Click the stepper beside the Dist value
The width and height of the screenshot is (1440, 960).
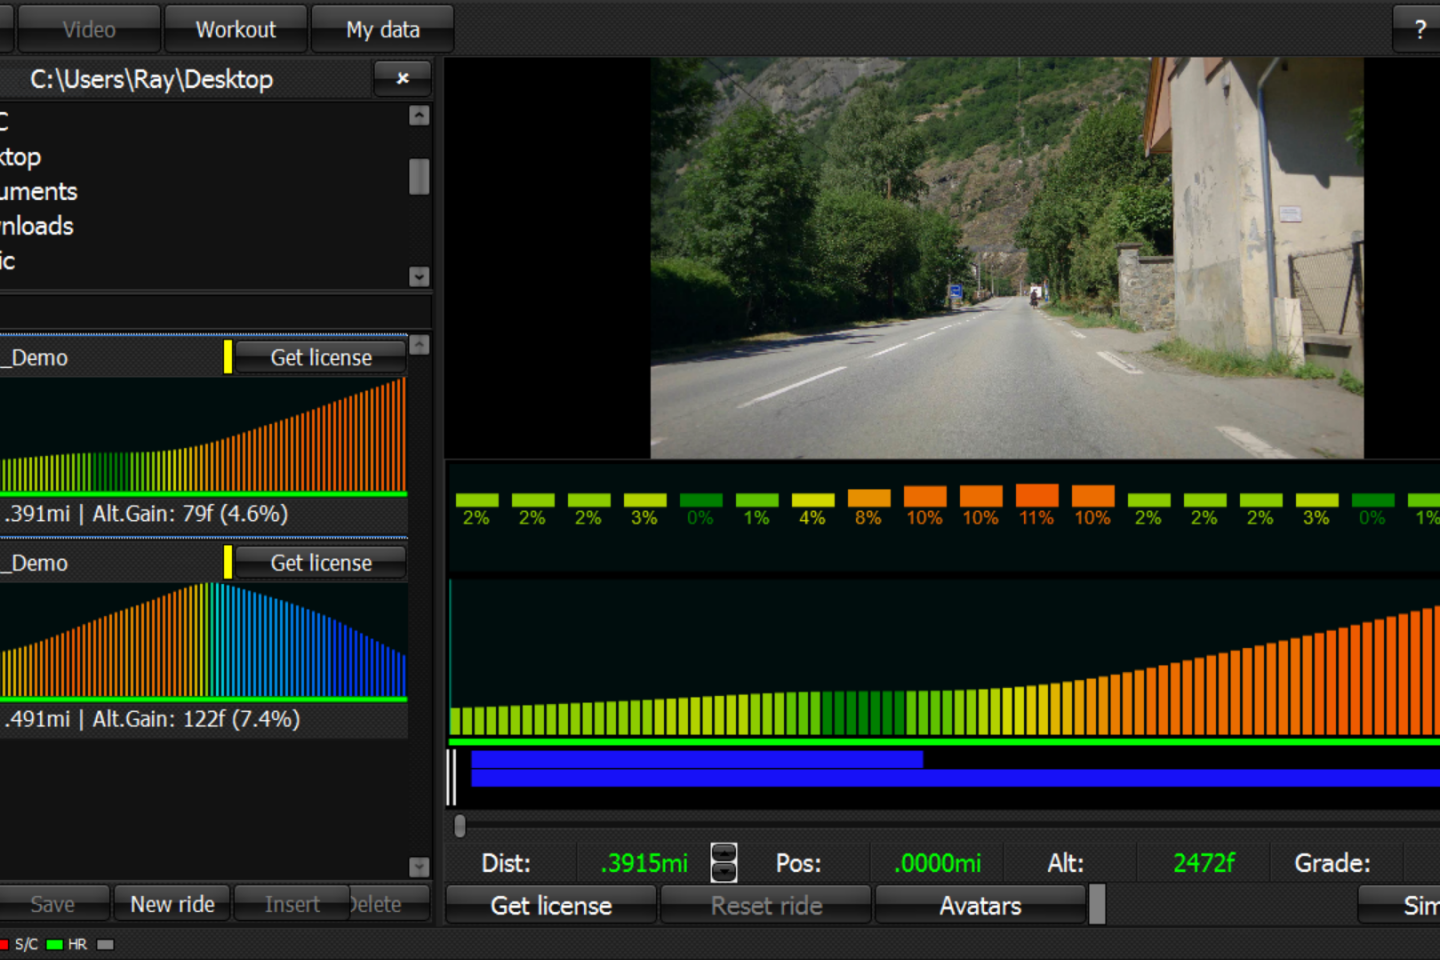point(723,862)
